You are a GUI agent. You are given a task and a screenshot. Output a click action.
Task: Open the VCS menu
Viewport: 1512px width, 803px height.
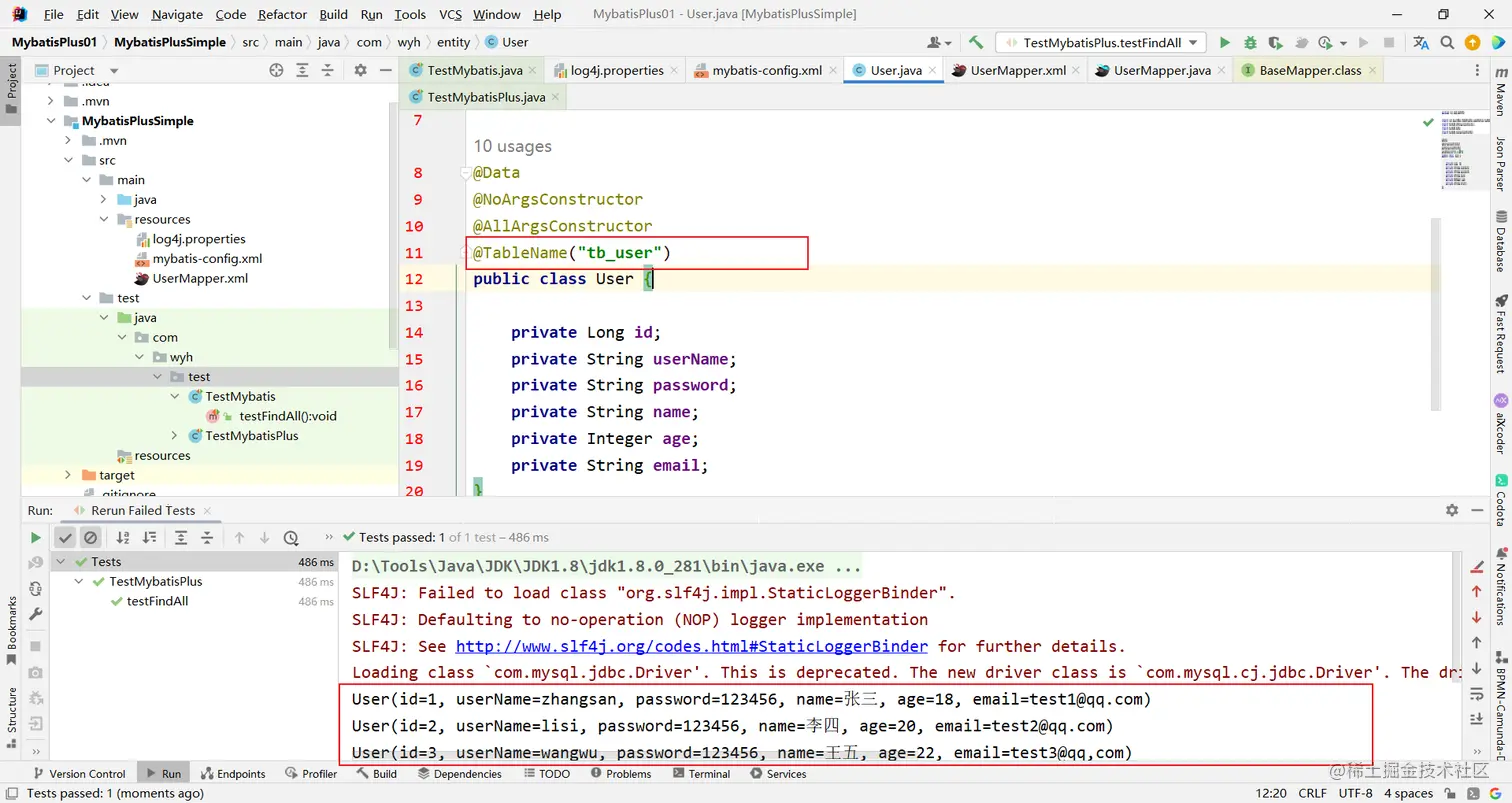pyautogui.click(x=450, y=14)
